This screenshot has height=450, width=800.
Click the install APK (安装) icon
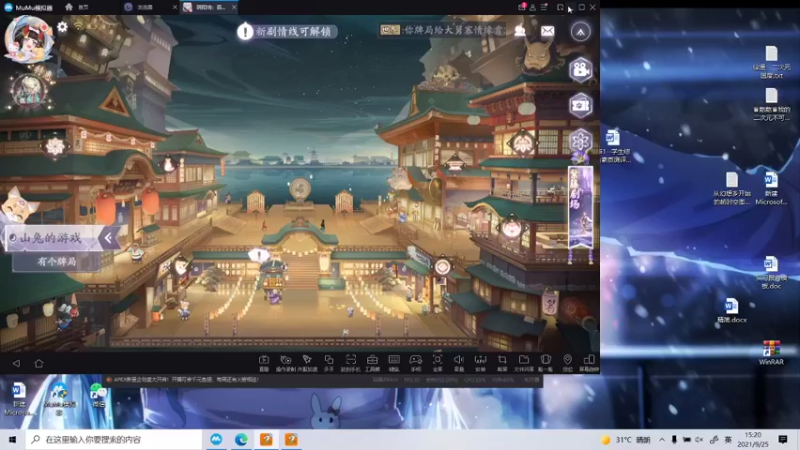tap(480, 363)
